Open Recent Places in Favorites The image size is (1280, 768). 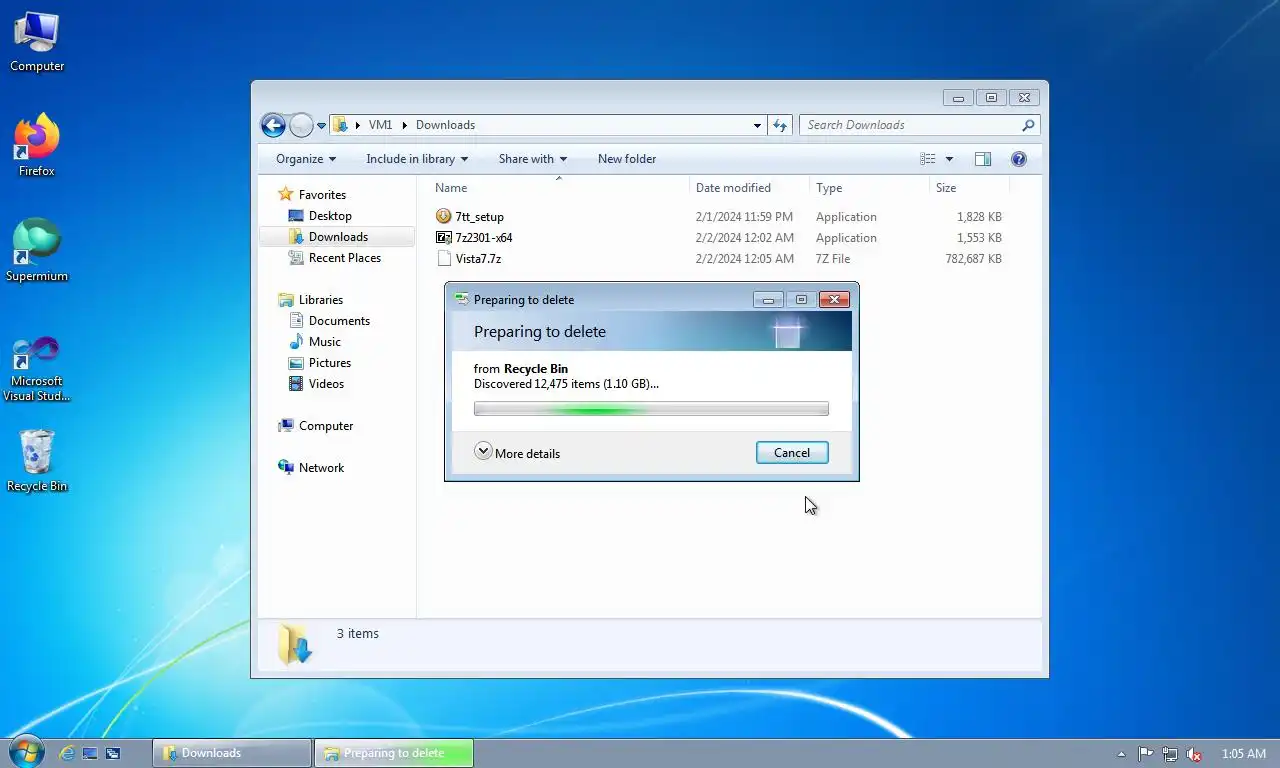[345, 258]
